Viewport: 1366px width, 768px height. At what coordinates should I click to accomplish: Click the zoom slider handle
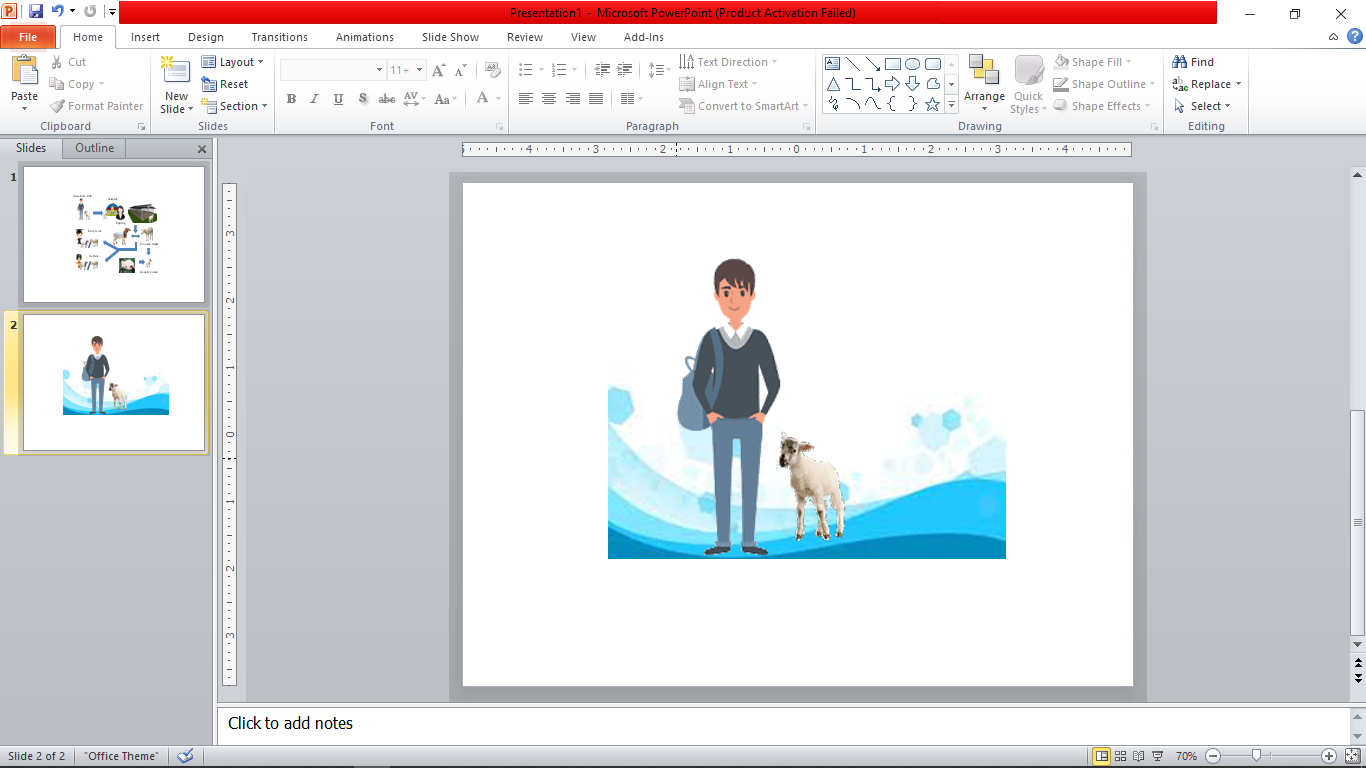tap(1256, 756)
